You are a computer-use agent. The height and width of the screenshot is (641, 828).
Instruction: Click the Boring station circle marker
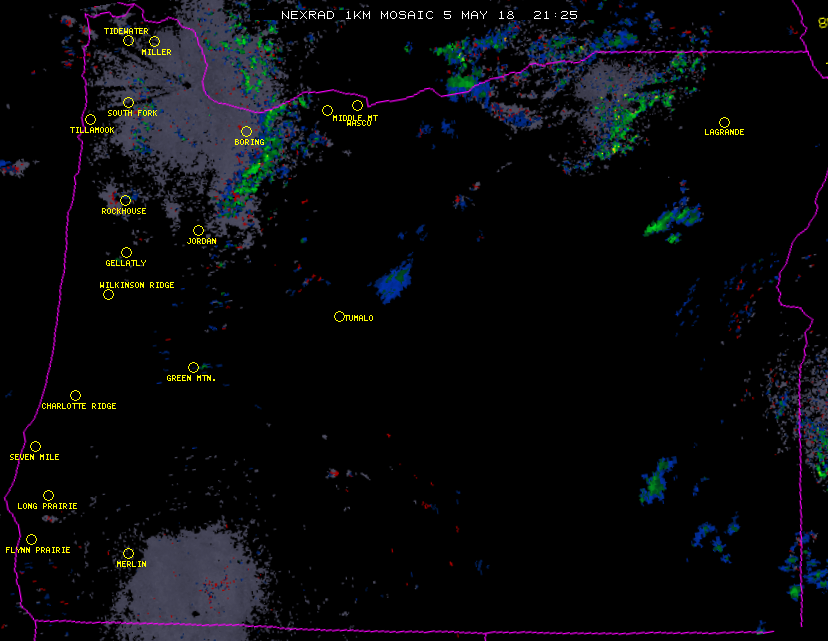(x=246, y=131)
